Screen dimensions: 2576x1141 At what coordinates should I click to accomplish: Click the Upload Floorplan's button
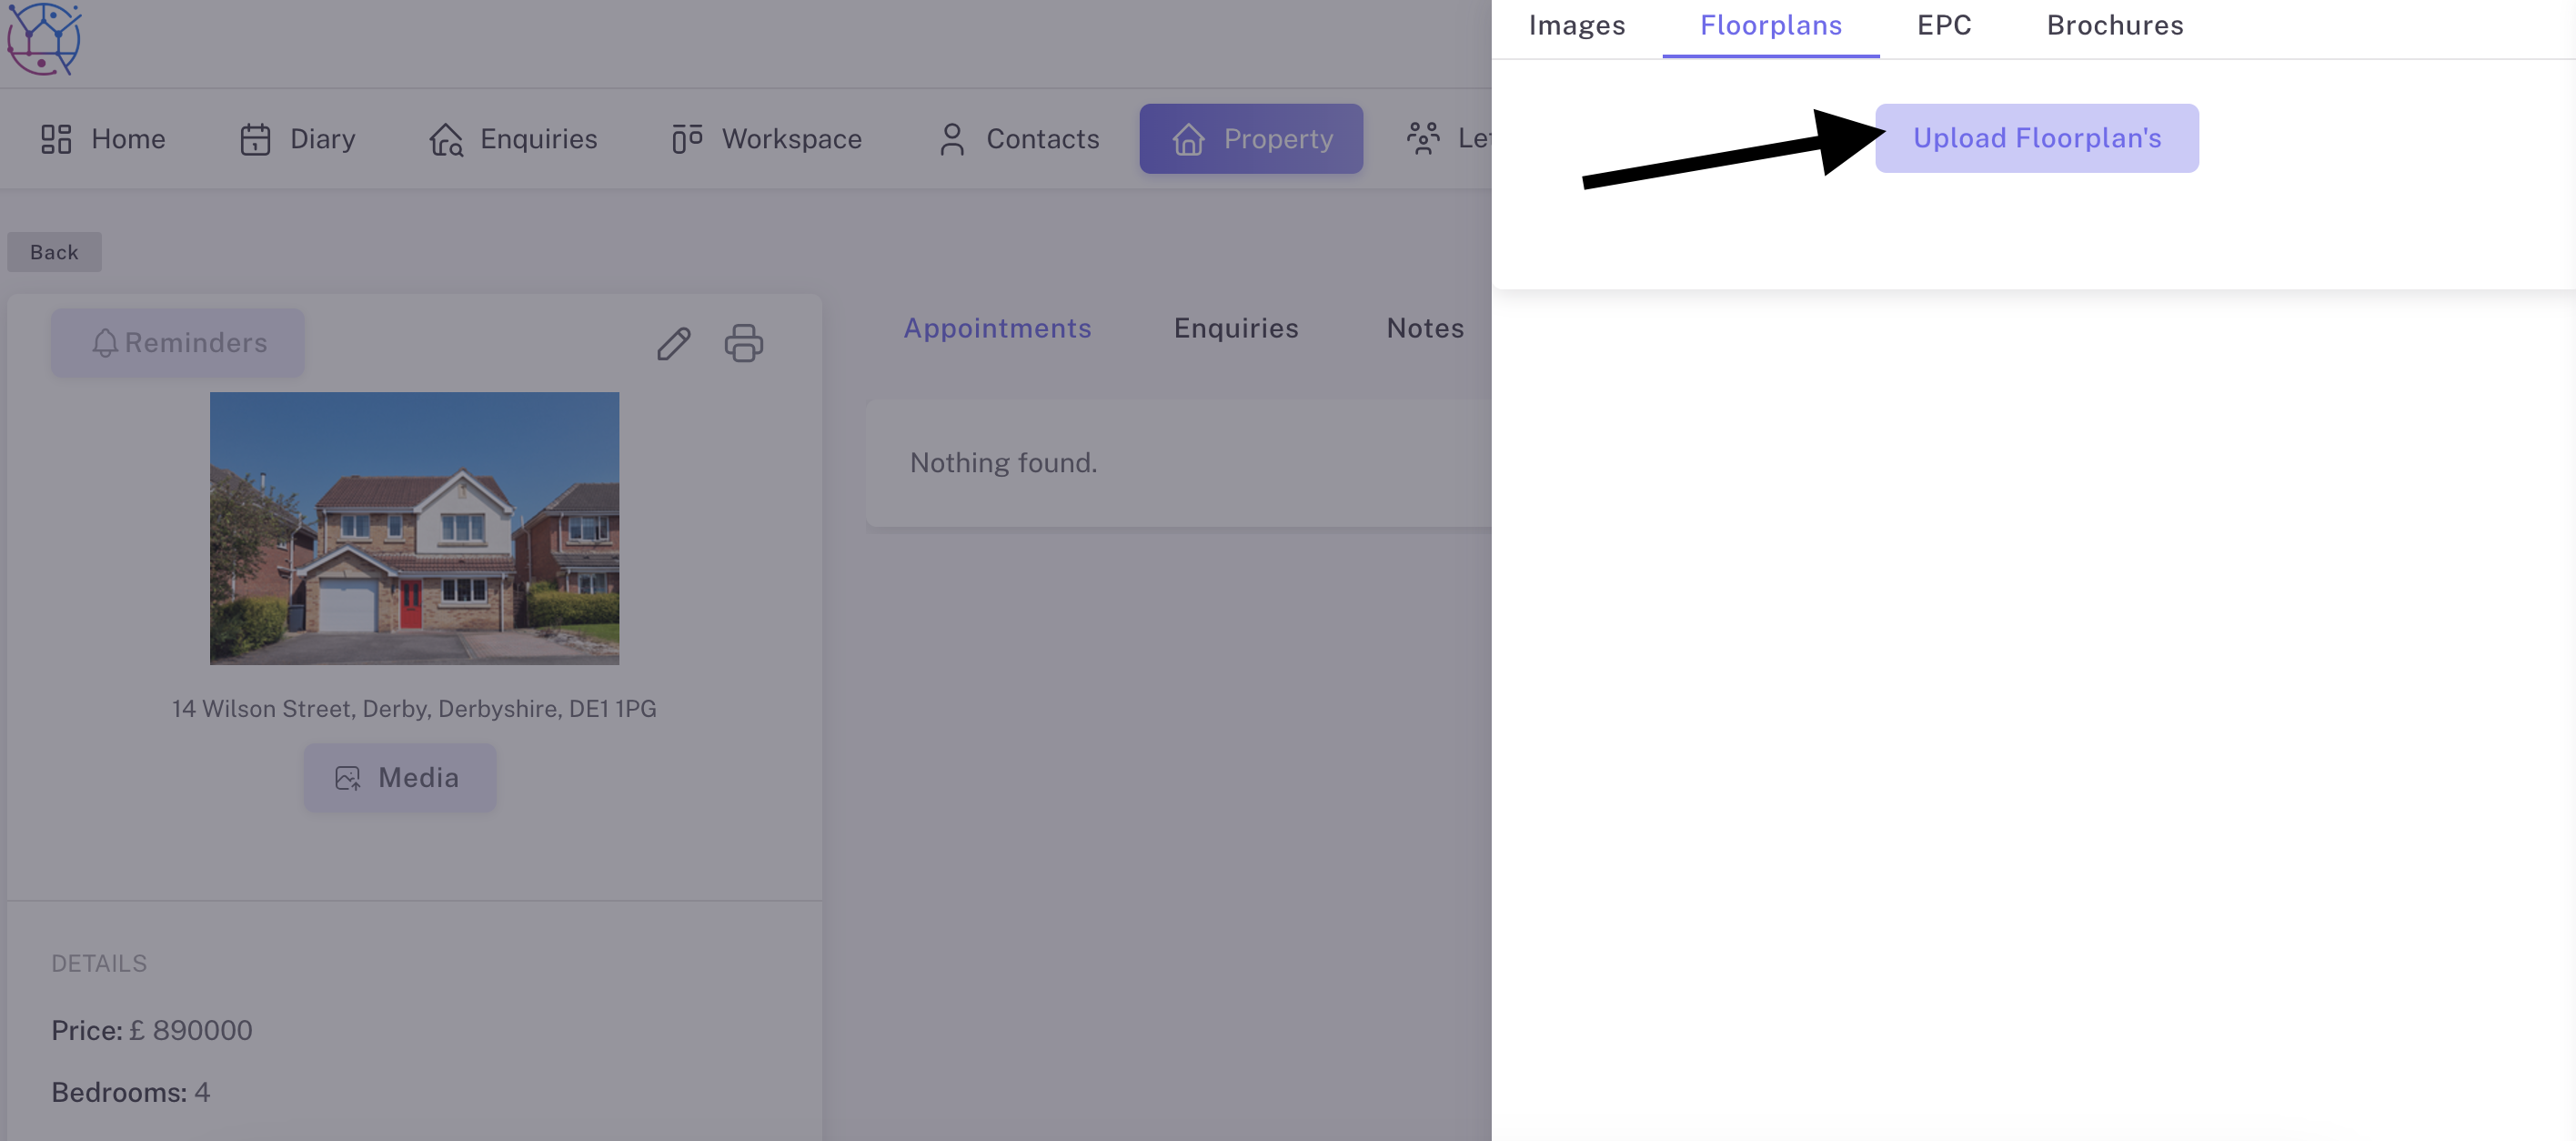pos(2037,138)
